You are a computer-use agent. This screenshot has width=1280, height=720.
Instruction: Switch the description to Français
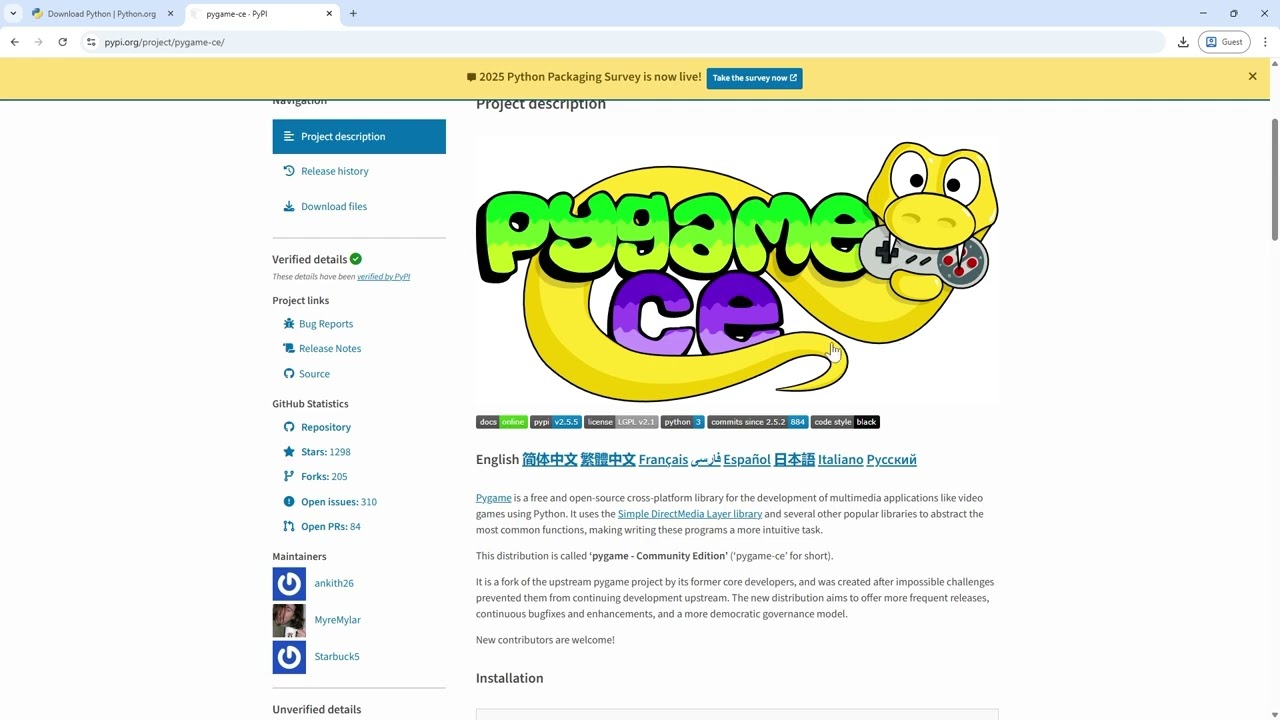tap(663, 460)
